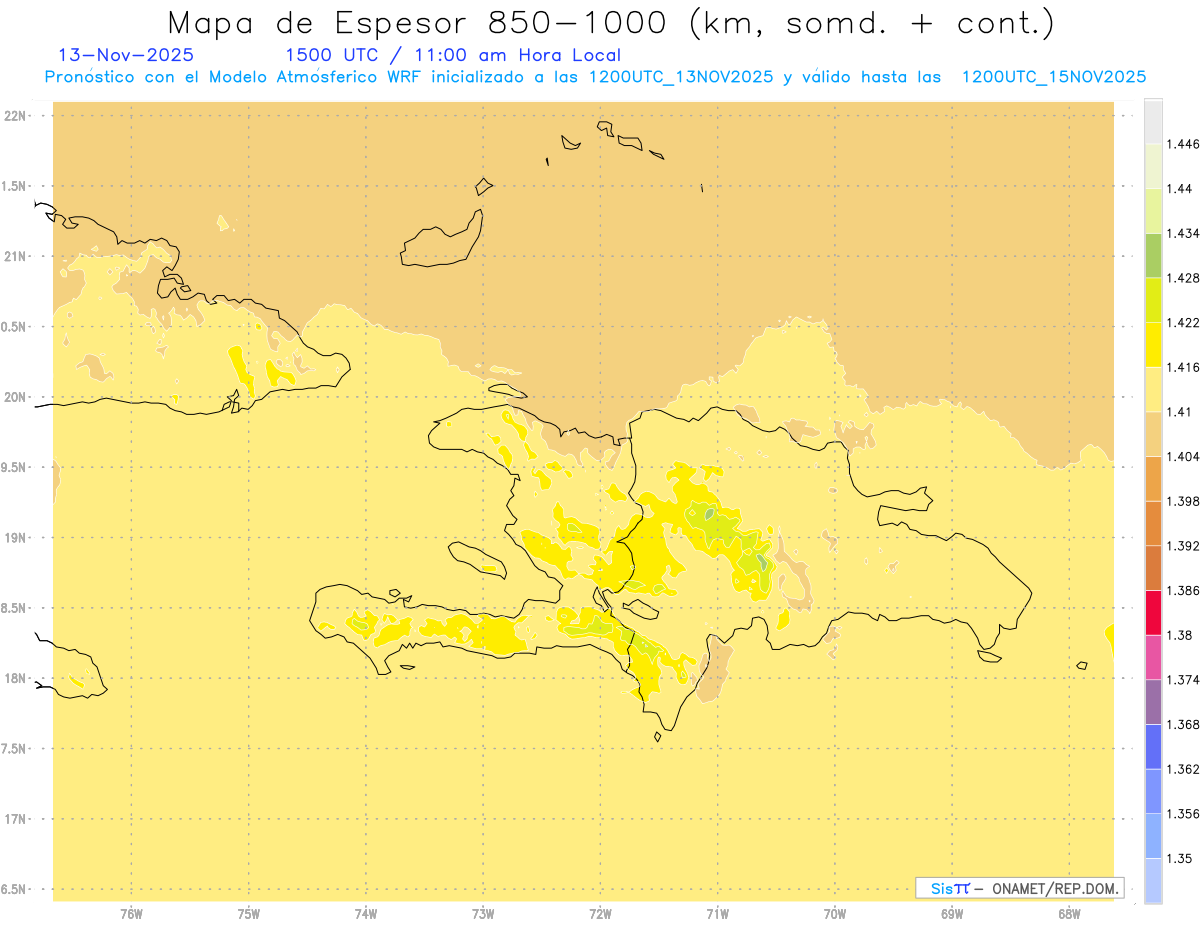Click the '1.416' colorbar value
The image size is (1200, 927).
tap(1183, 367)
